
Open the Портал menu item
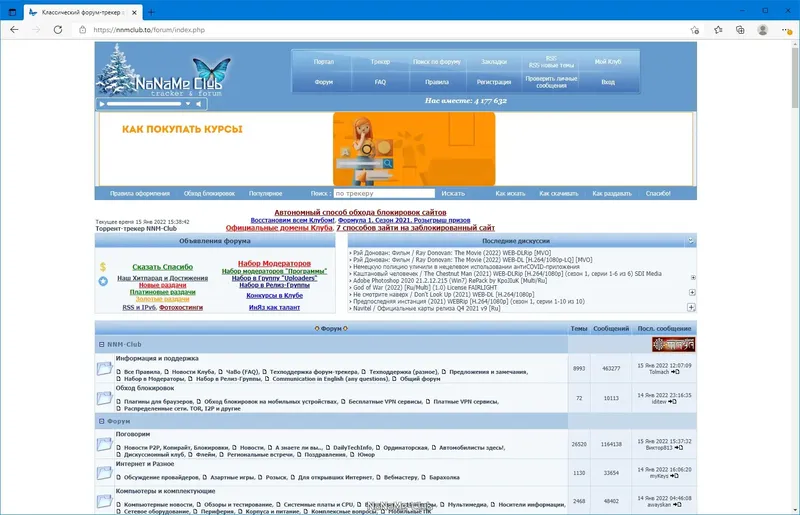click(x=323, y=62)
